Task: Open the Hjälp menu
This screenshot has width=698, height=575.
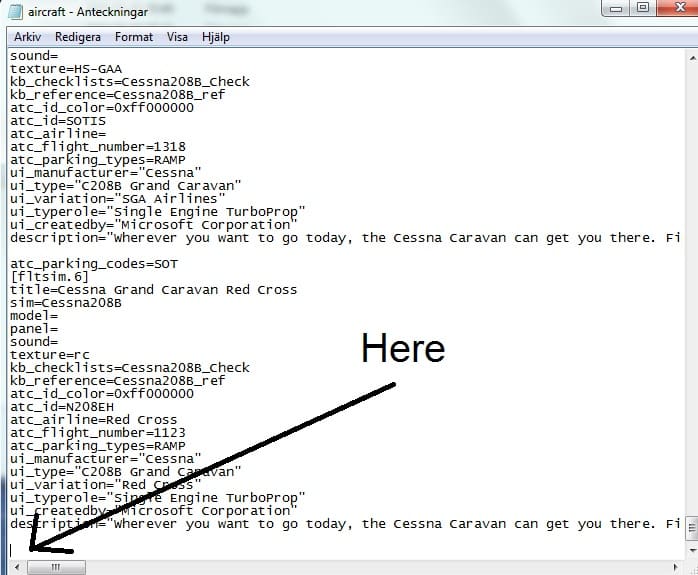Action: coord(214,37)
